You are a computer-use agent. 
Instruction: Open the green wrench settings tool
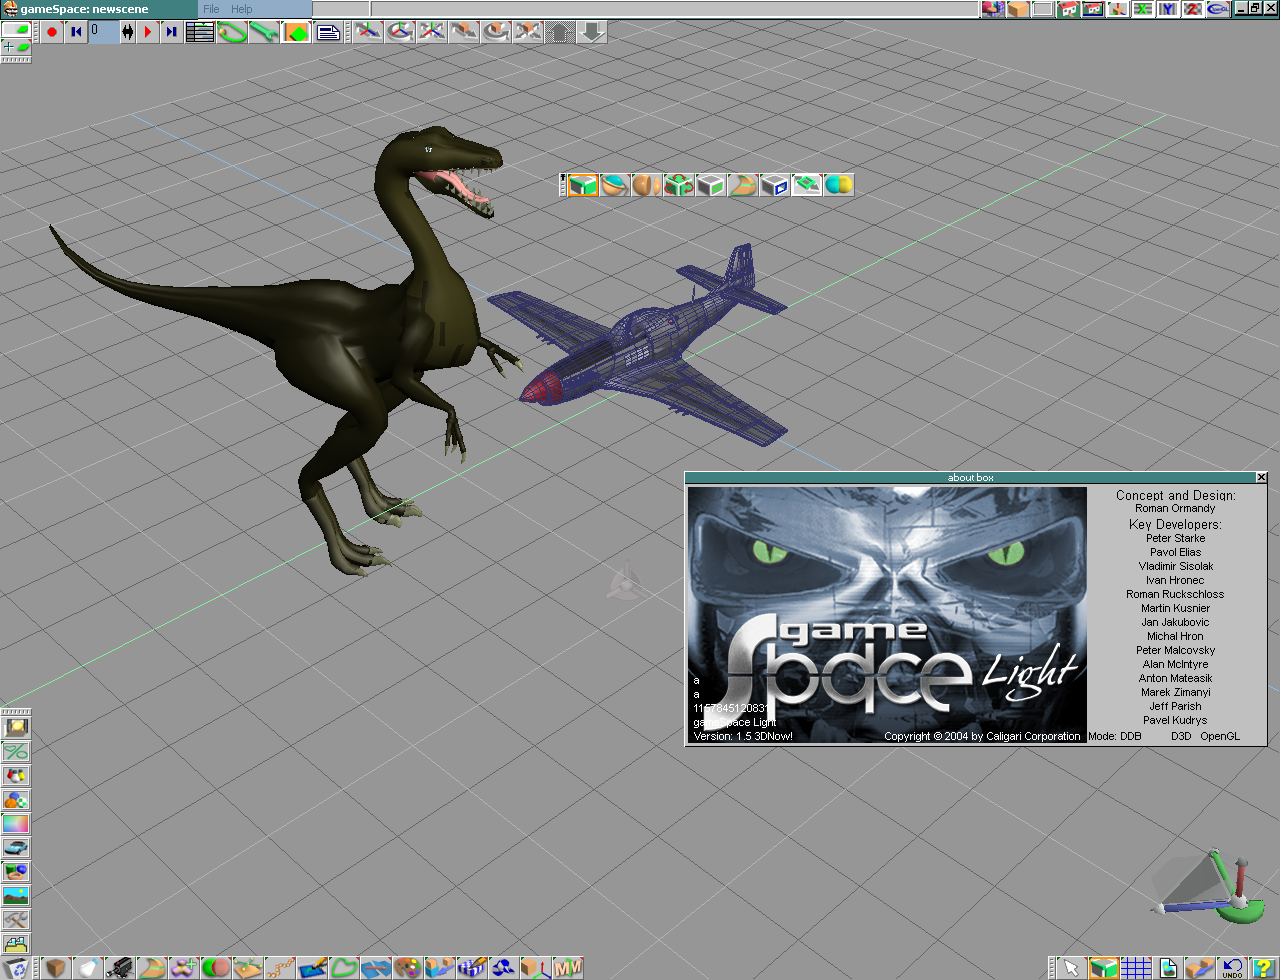(x=264, y=32)
